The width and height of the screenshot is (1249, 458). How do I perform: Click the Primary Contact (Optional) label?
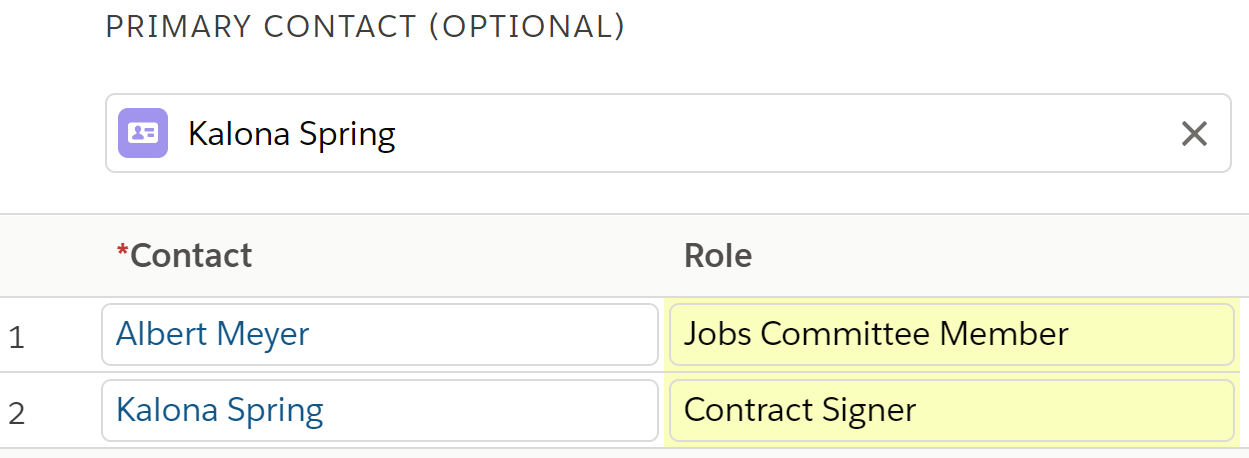tap(365, 28)
